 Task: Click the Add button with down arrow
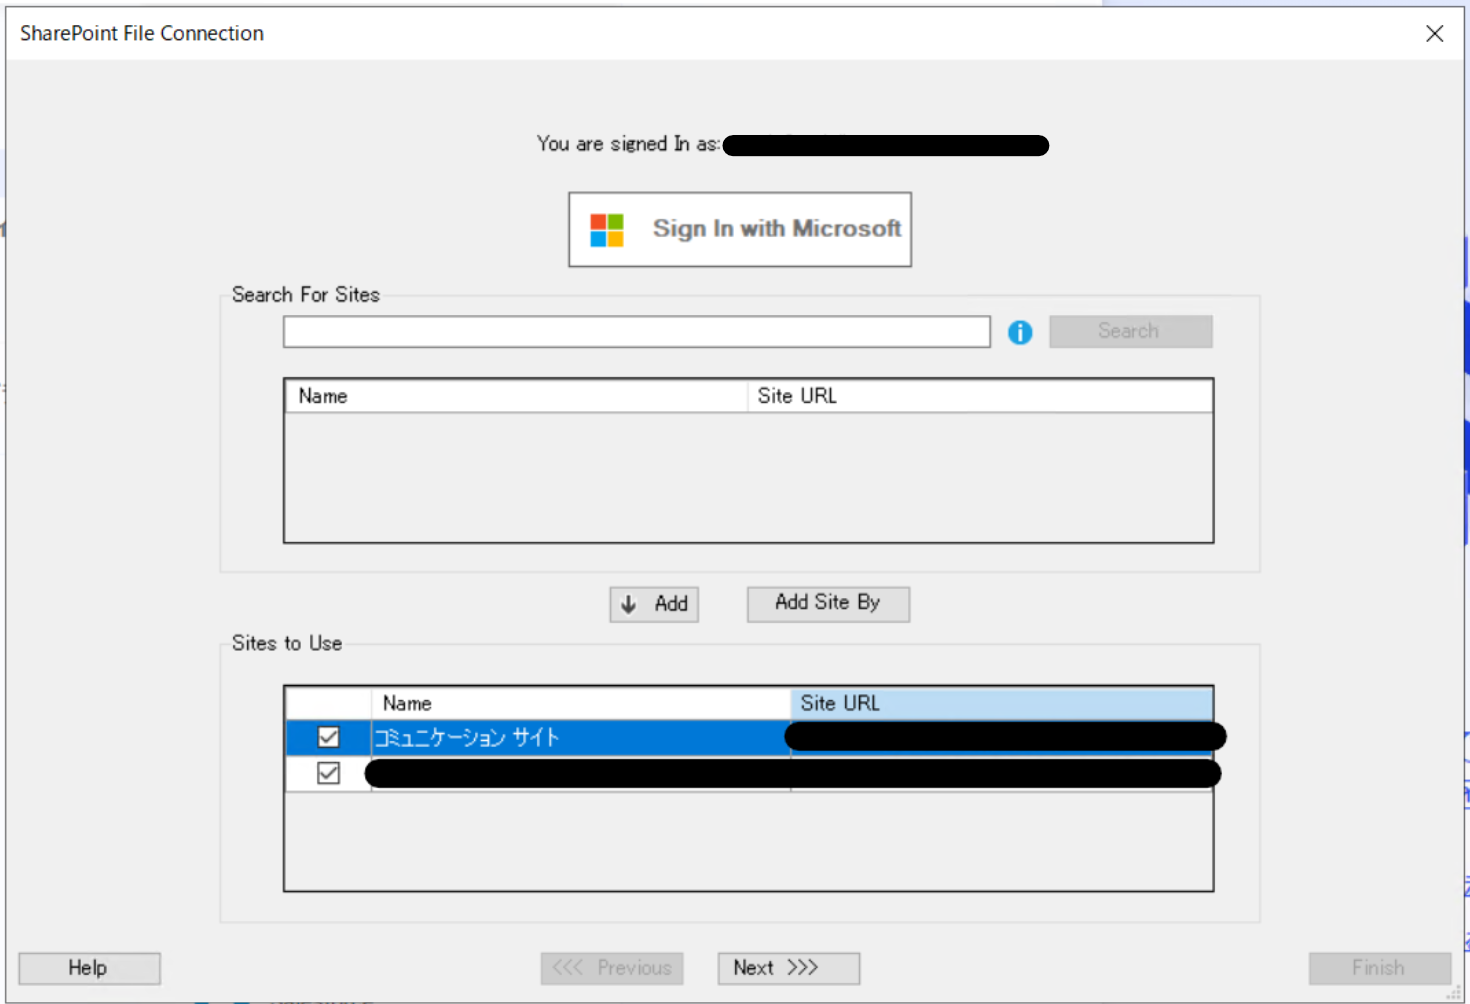654,604
